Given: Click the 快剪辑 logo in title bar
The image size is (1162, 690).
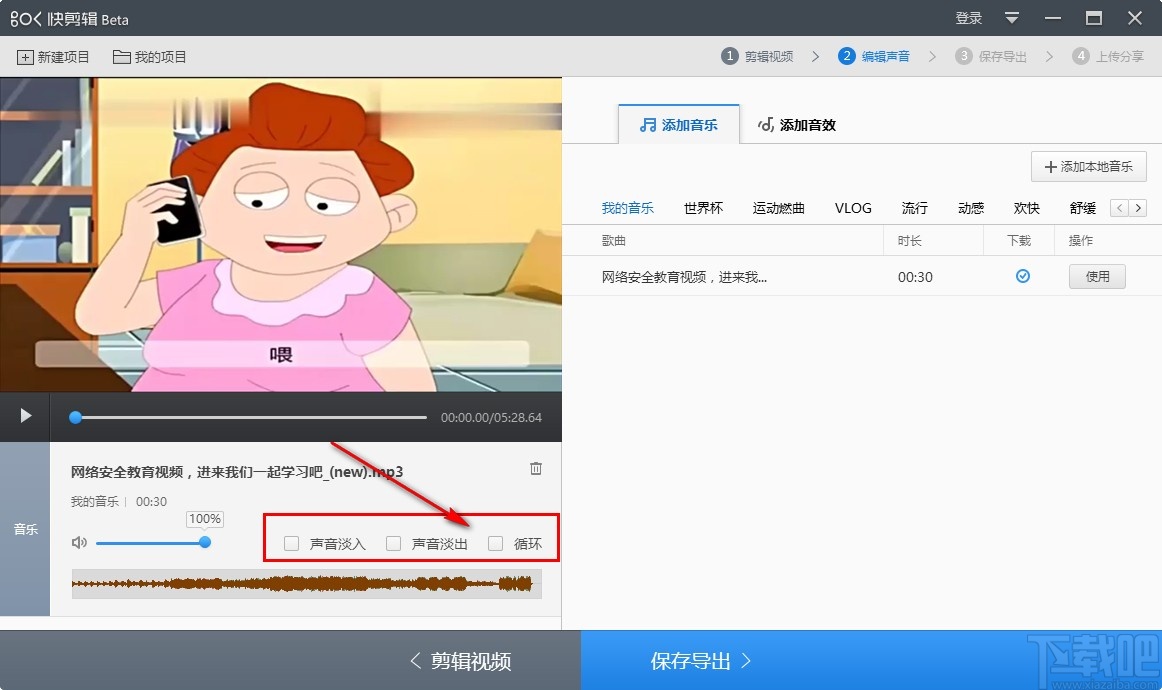Looking at the screenshot, I should 69,19.
